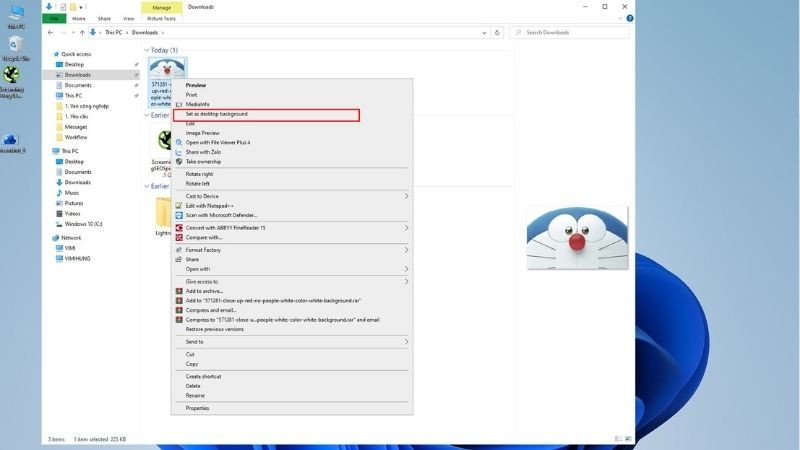Click the File Viewer Plus 4 icon

(179, 142)
